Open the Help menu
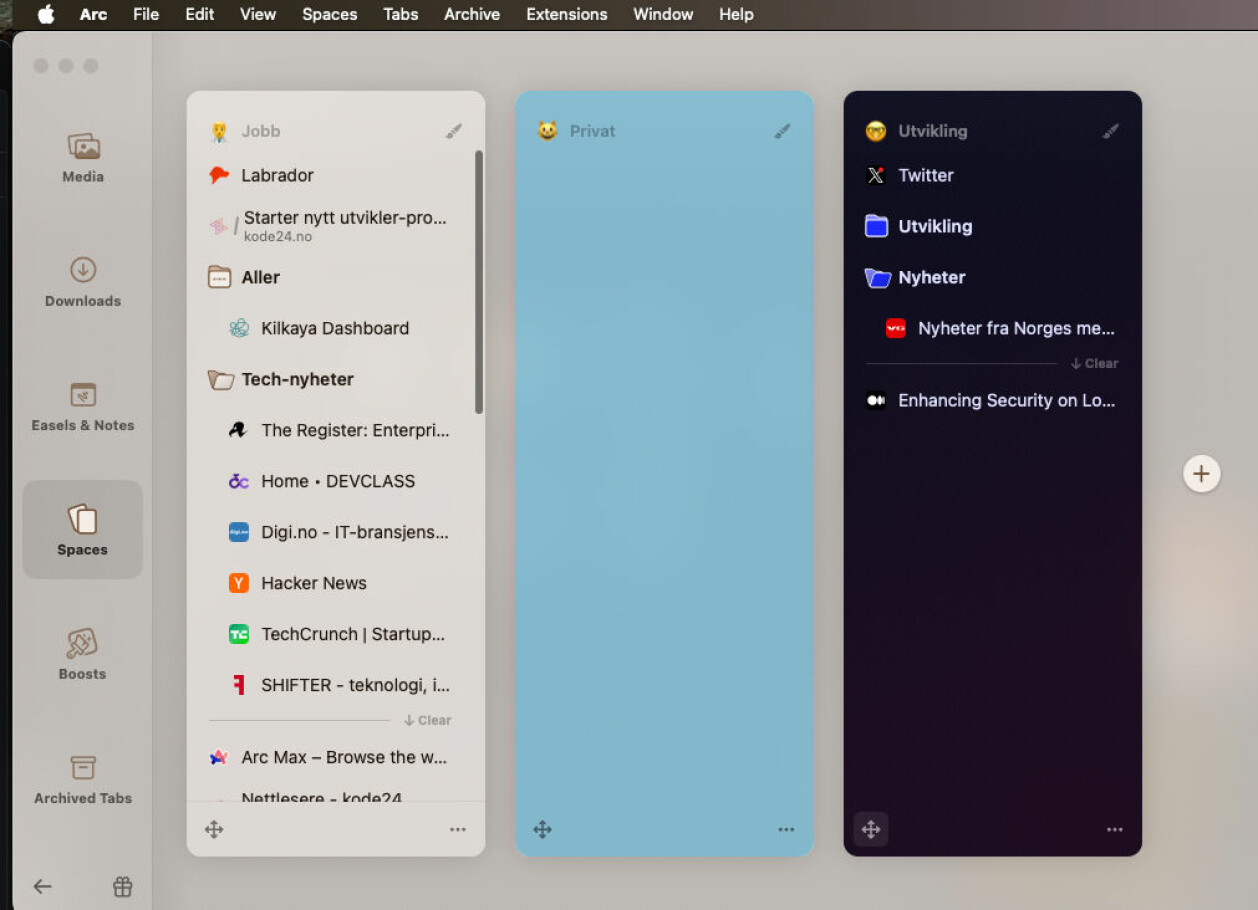Screen dimensions: 1258x910 [737, 14]
